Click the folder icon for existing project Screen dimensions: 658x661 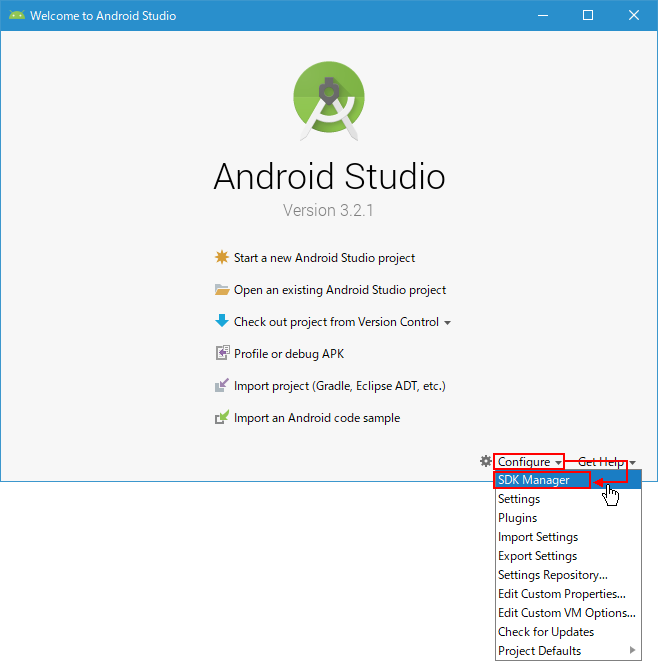coord(222,290)
